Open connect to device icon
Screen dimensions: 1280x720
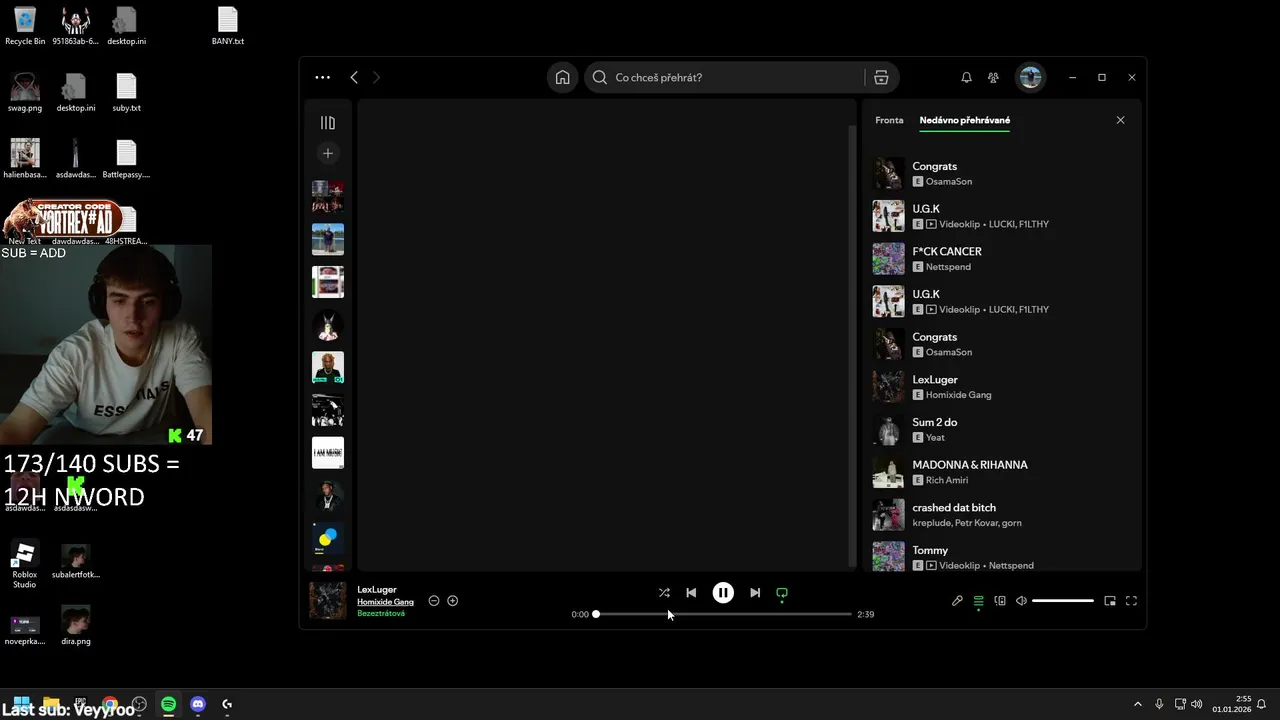(x=1000, y=601)
